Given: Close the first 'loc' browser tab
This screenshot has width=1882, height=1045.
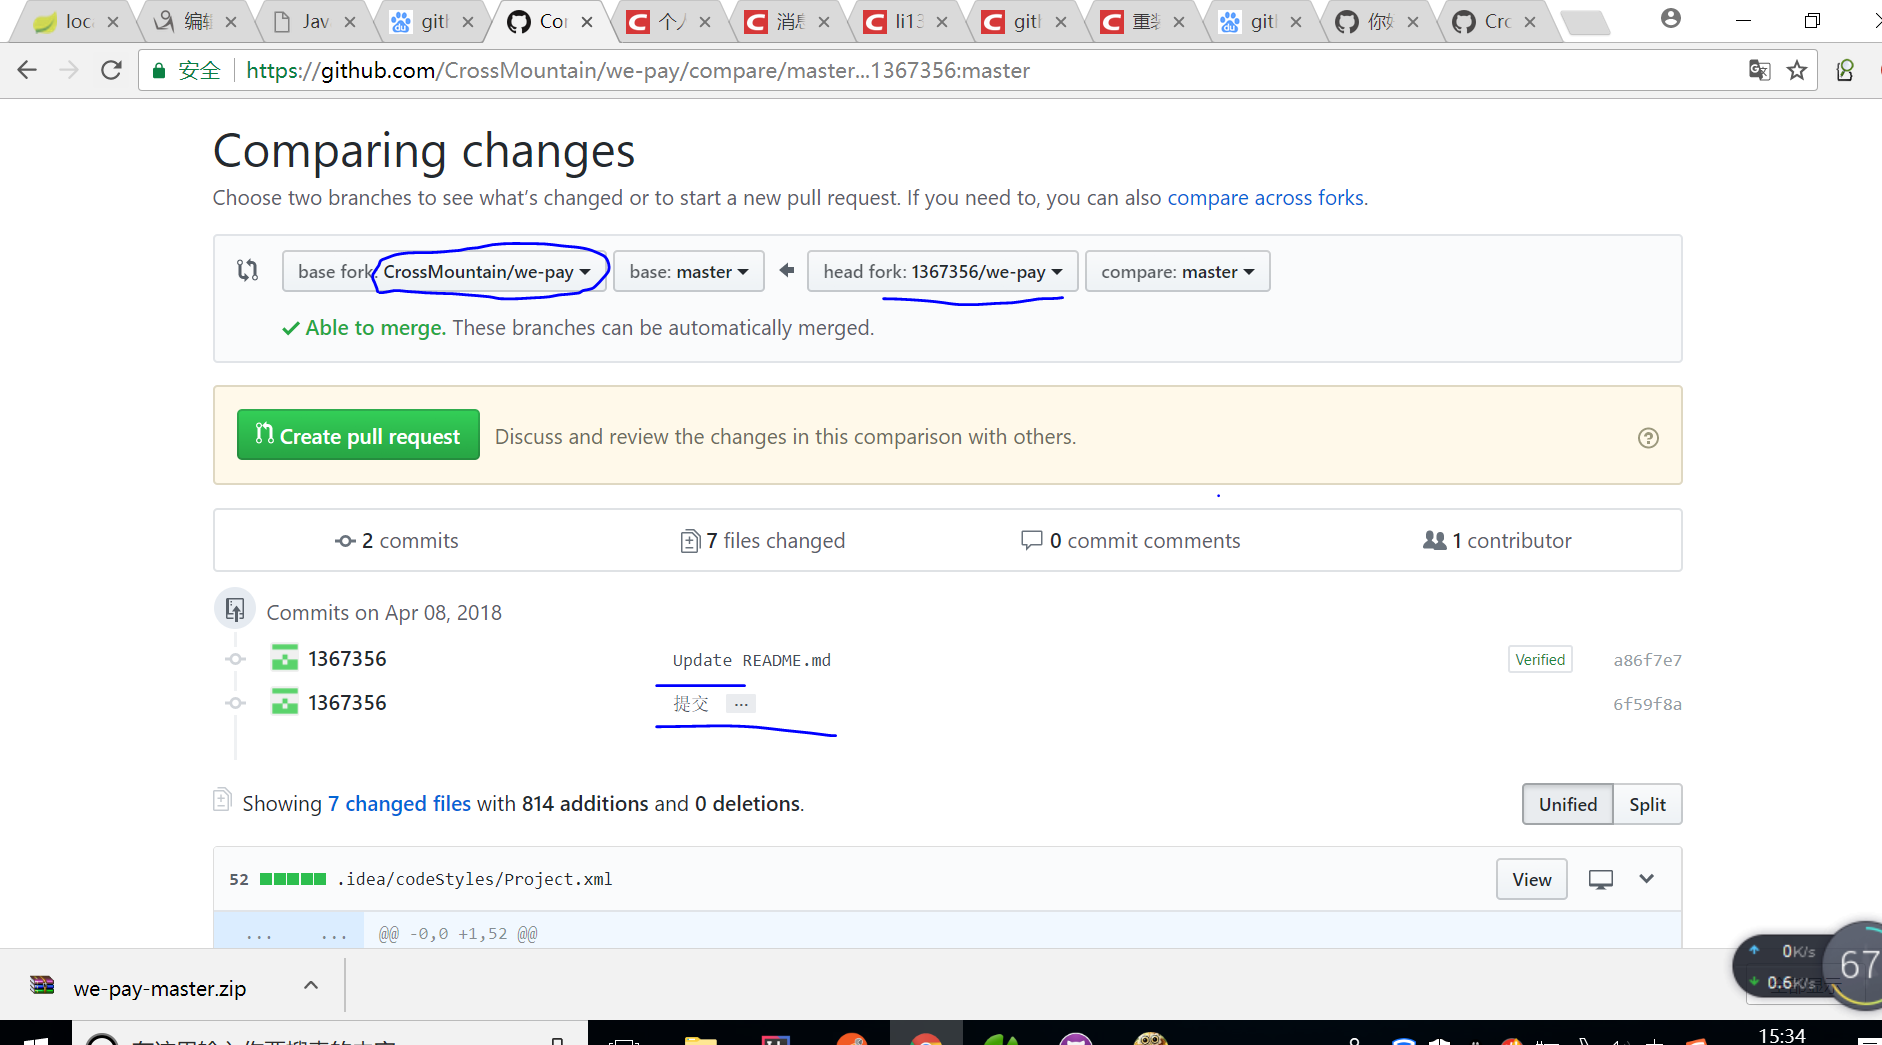Looking at the screenshot, I should point(113,21).
